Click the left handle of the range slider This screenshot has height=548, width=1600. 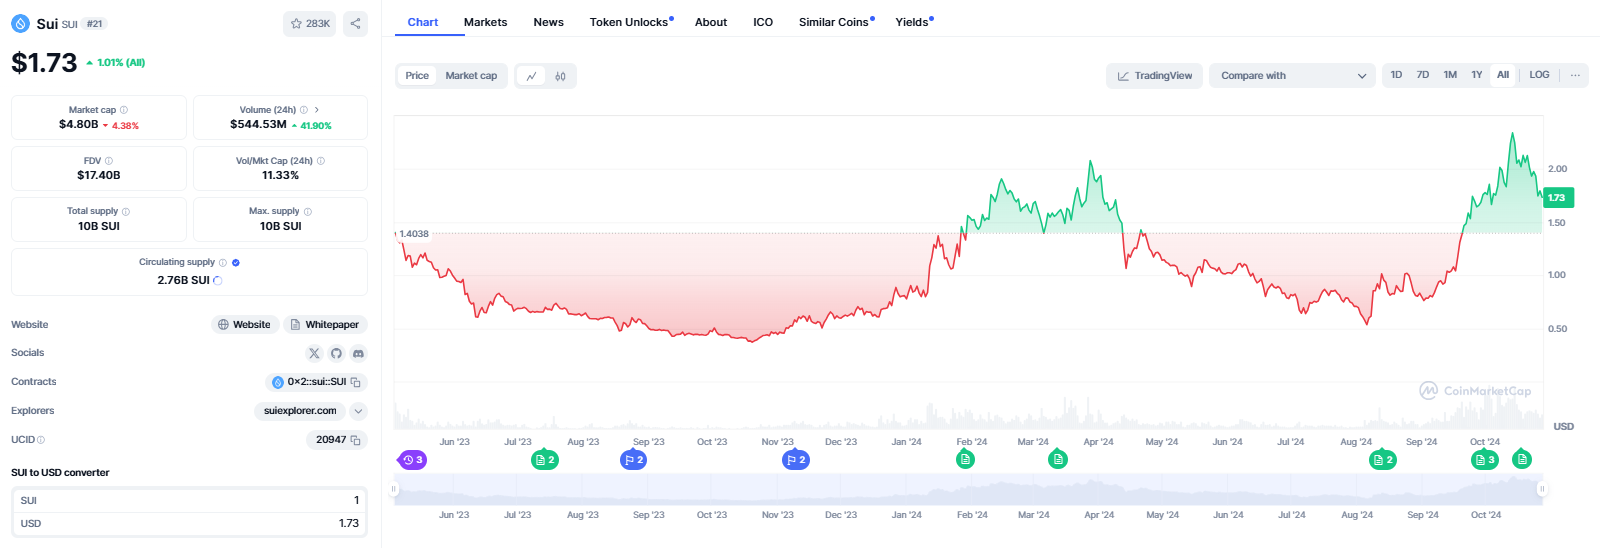pyautogui.click(x=394, y=489)
